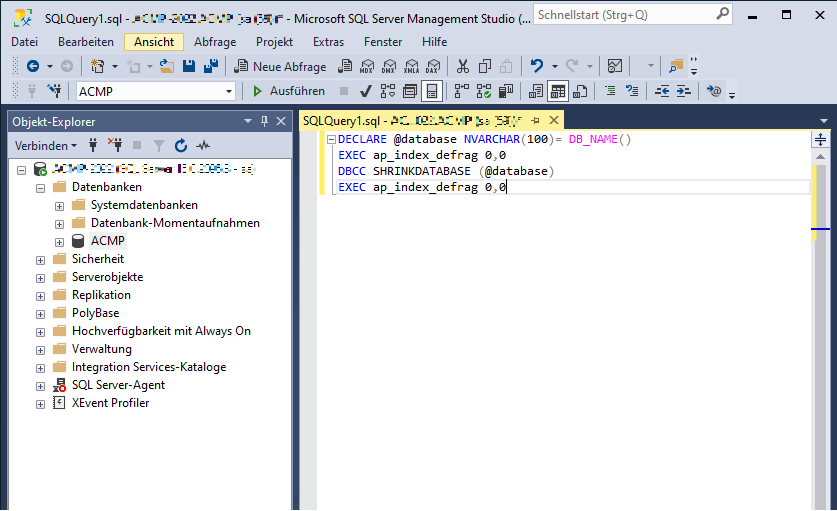Click the Open File folder icon

pos(167,66)
